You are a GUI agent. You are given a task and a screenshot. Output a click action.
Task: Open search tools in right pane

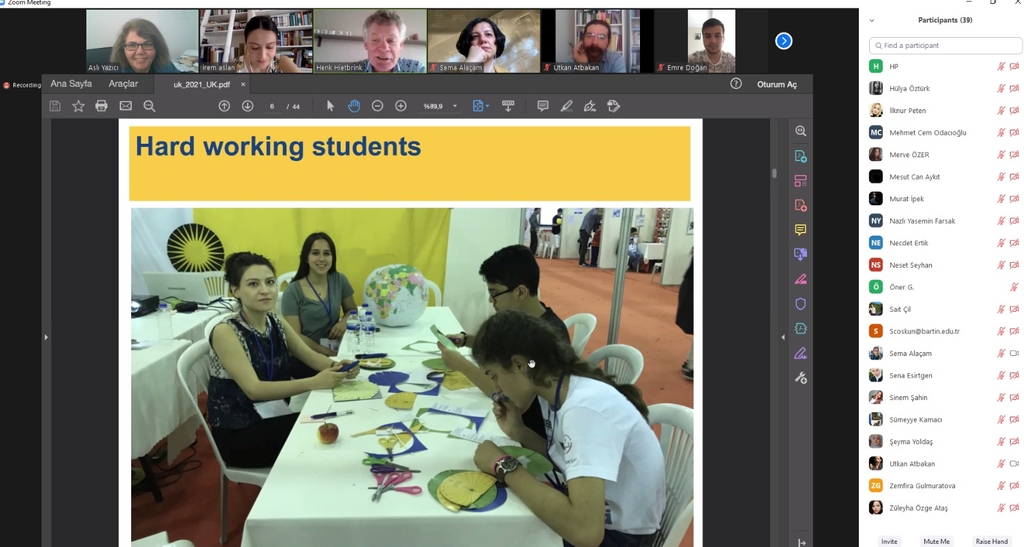point(801,131)
